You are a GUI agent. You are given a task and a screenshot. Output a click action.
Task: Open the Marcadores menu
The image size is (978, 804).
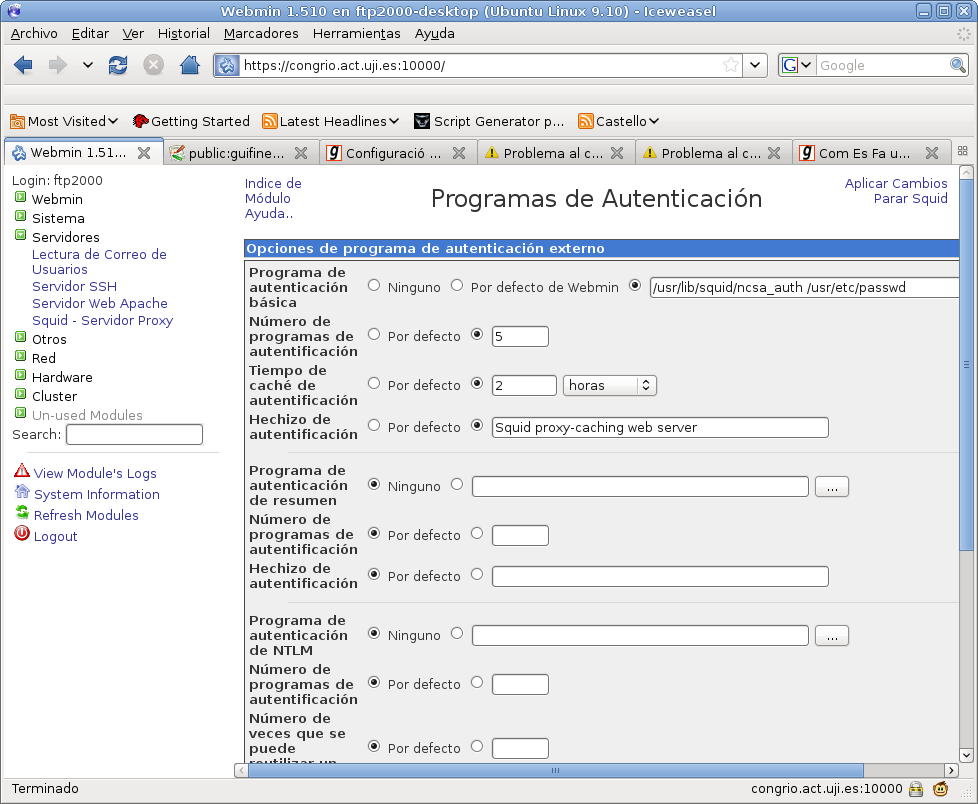pyautogui.click(x=261, y=33)
